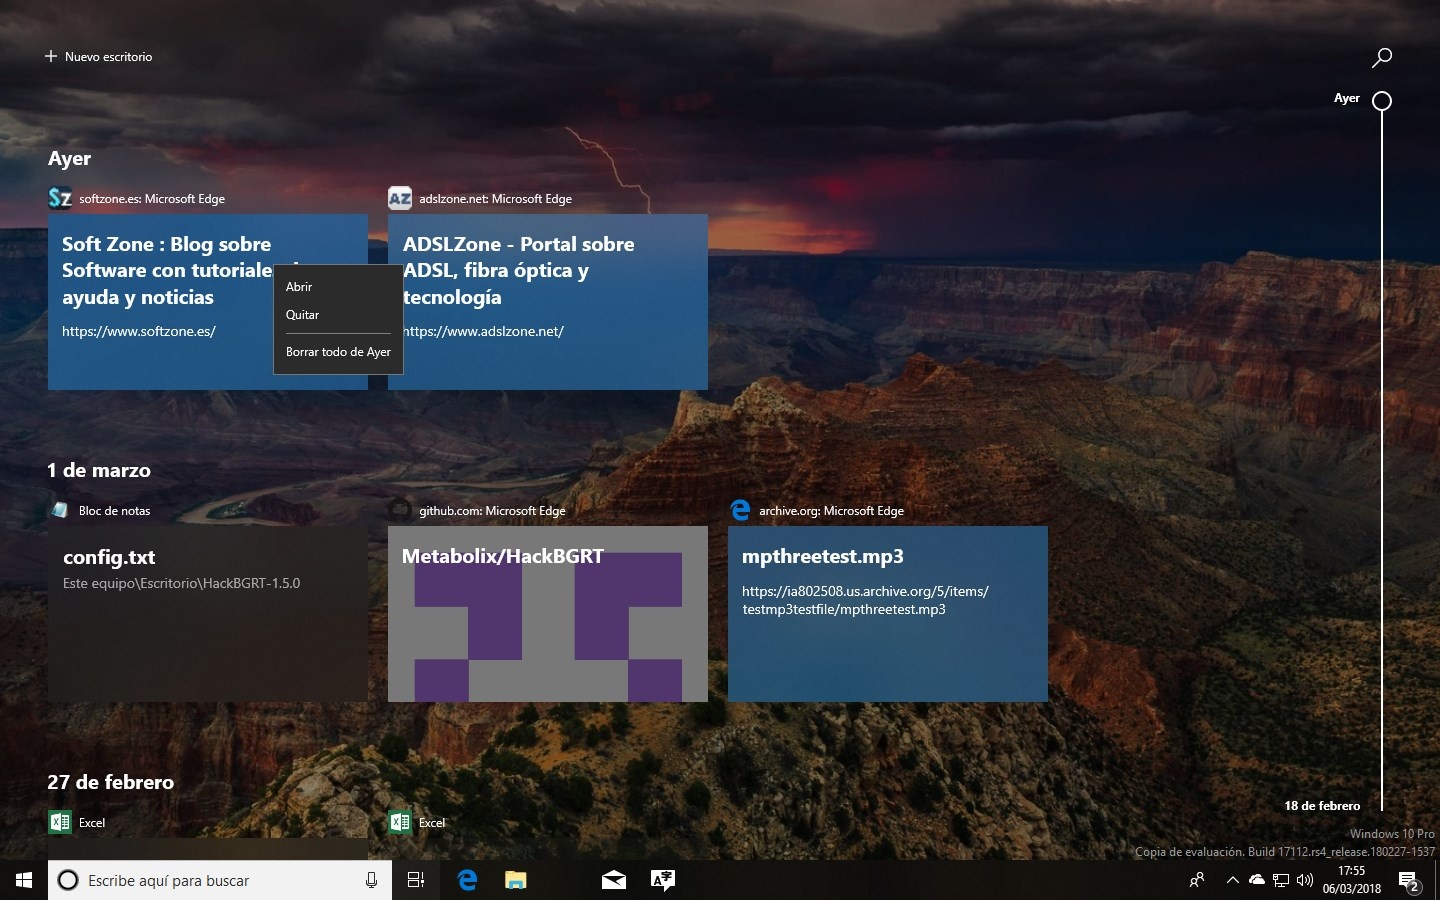Open the Action Center notifications icon

tap(1409, 880)
